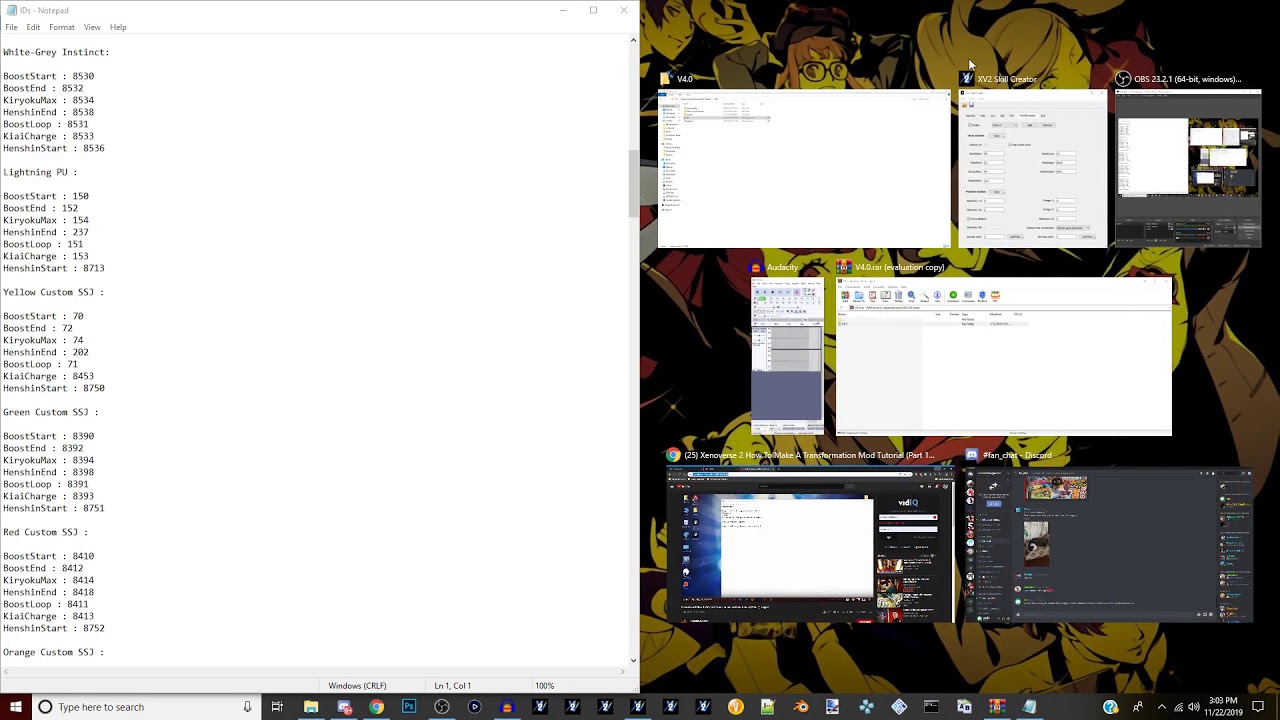
Task: Click the Red Custom SSJ heading
Action: pyautogui.click(x=45, y=532)
